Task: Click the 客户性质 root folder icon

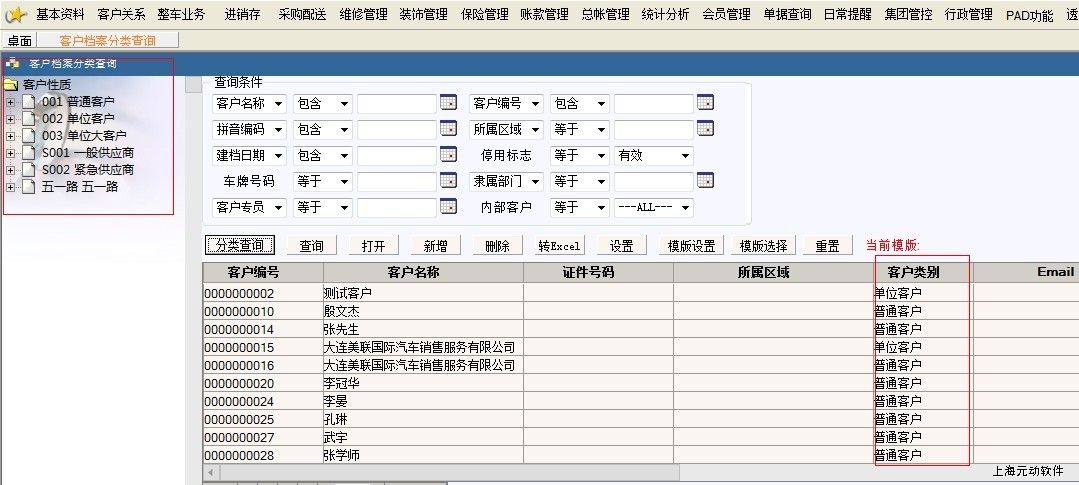Action: [12, 84]
